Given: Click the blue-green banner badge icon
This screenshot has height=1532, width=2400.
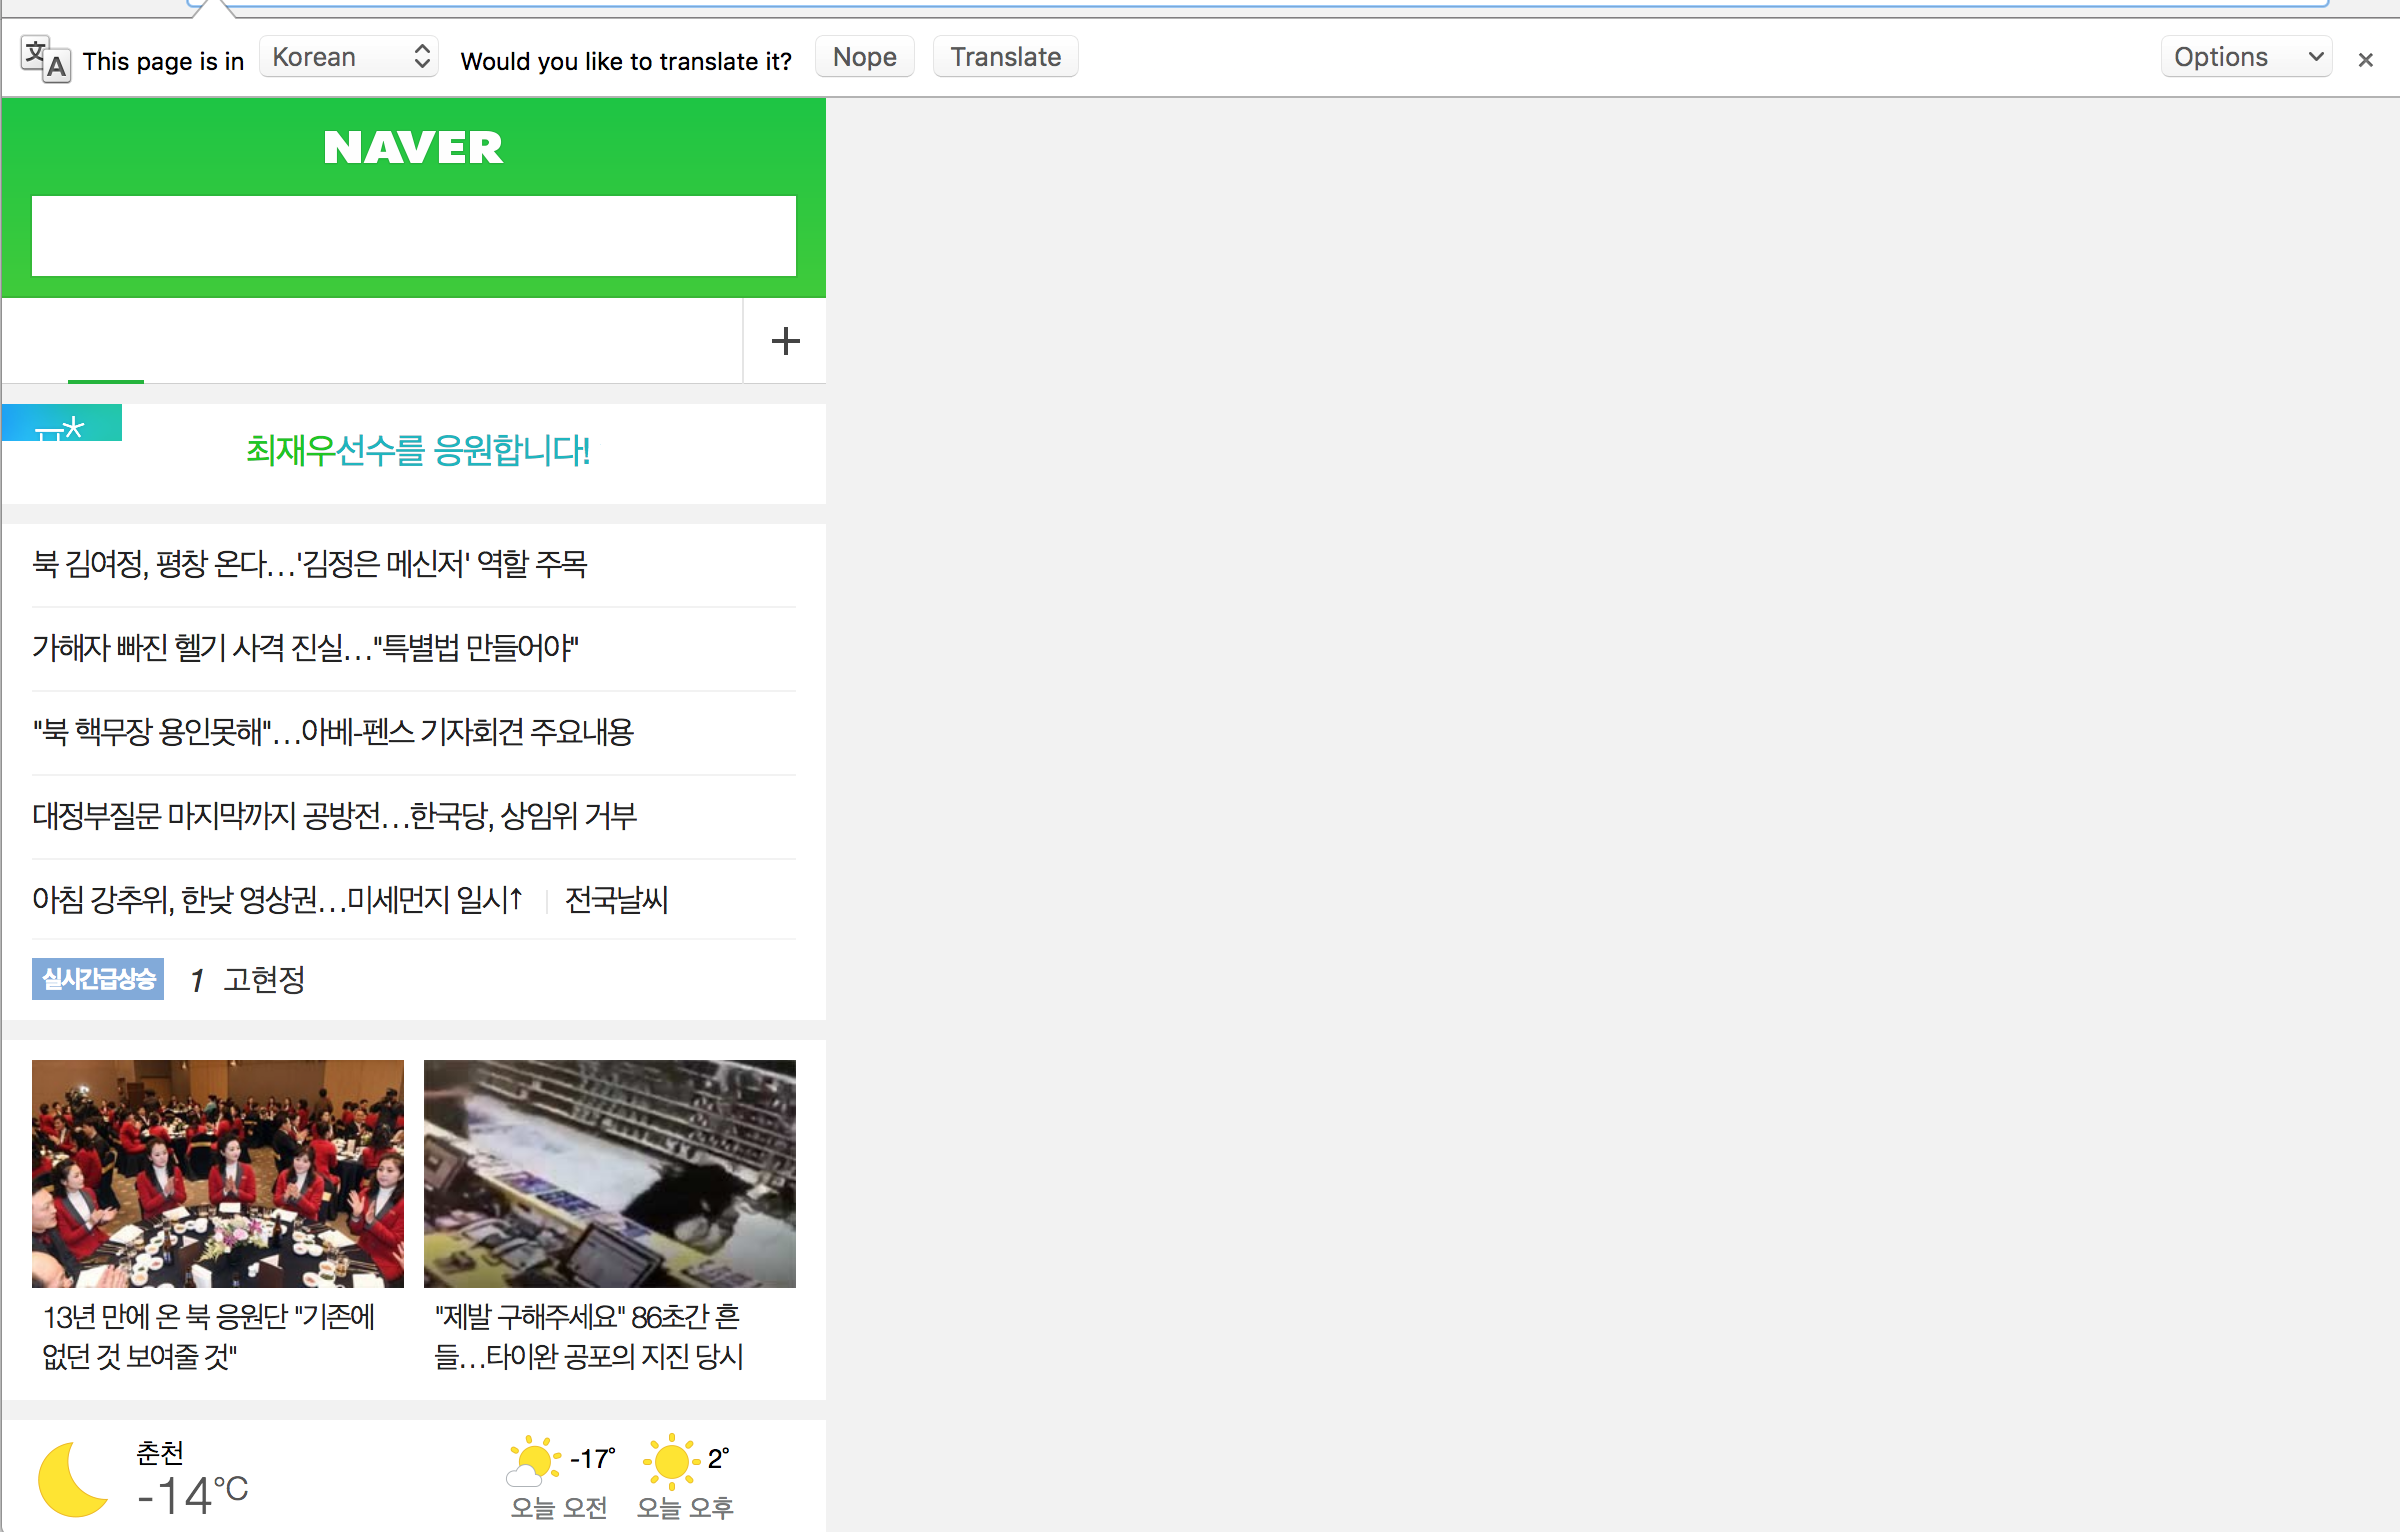Looking at the screenshot, I should (x=61, y=424).
